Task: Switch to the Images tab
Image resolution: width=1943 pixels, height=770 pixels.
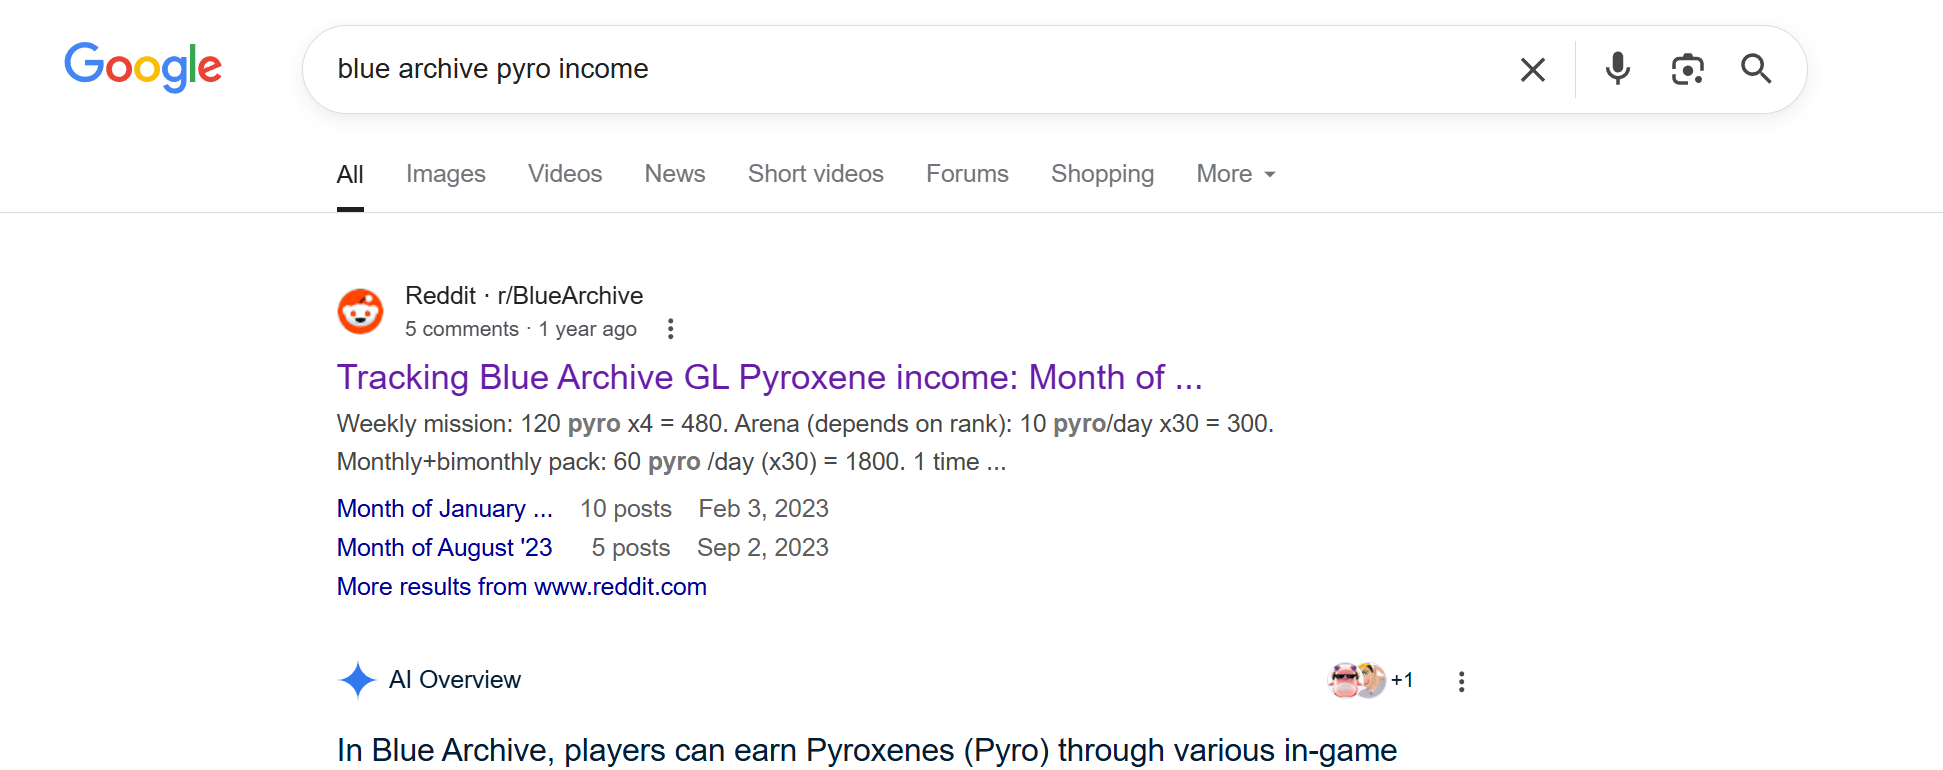Action: [445, 174]
